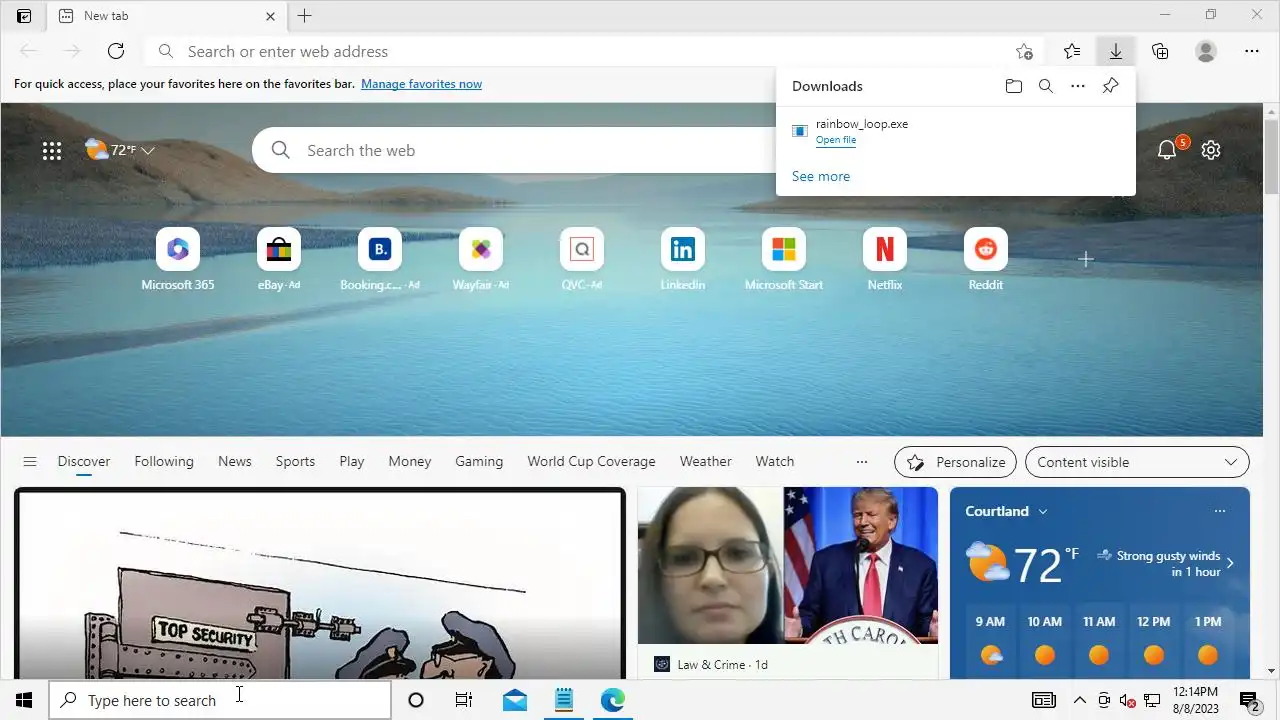Toggle the Downloads toolbar icon
The width and height of the screenshot is (1280, 720).
click(1116, 51)
